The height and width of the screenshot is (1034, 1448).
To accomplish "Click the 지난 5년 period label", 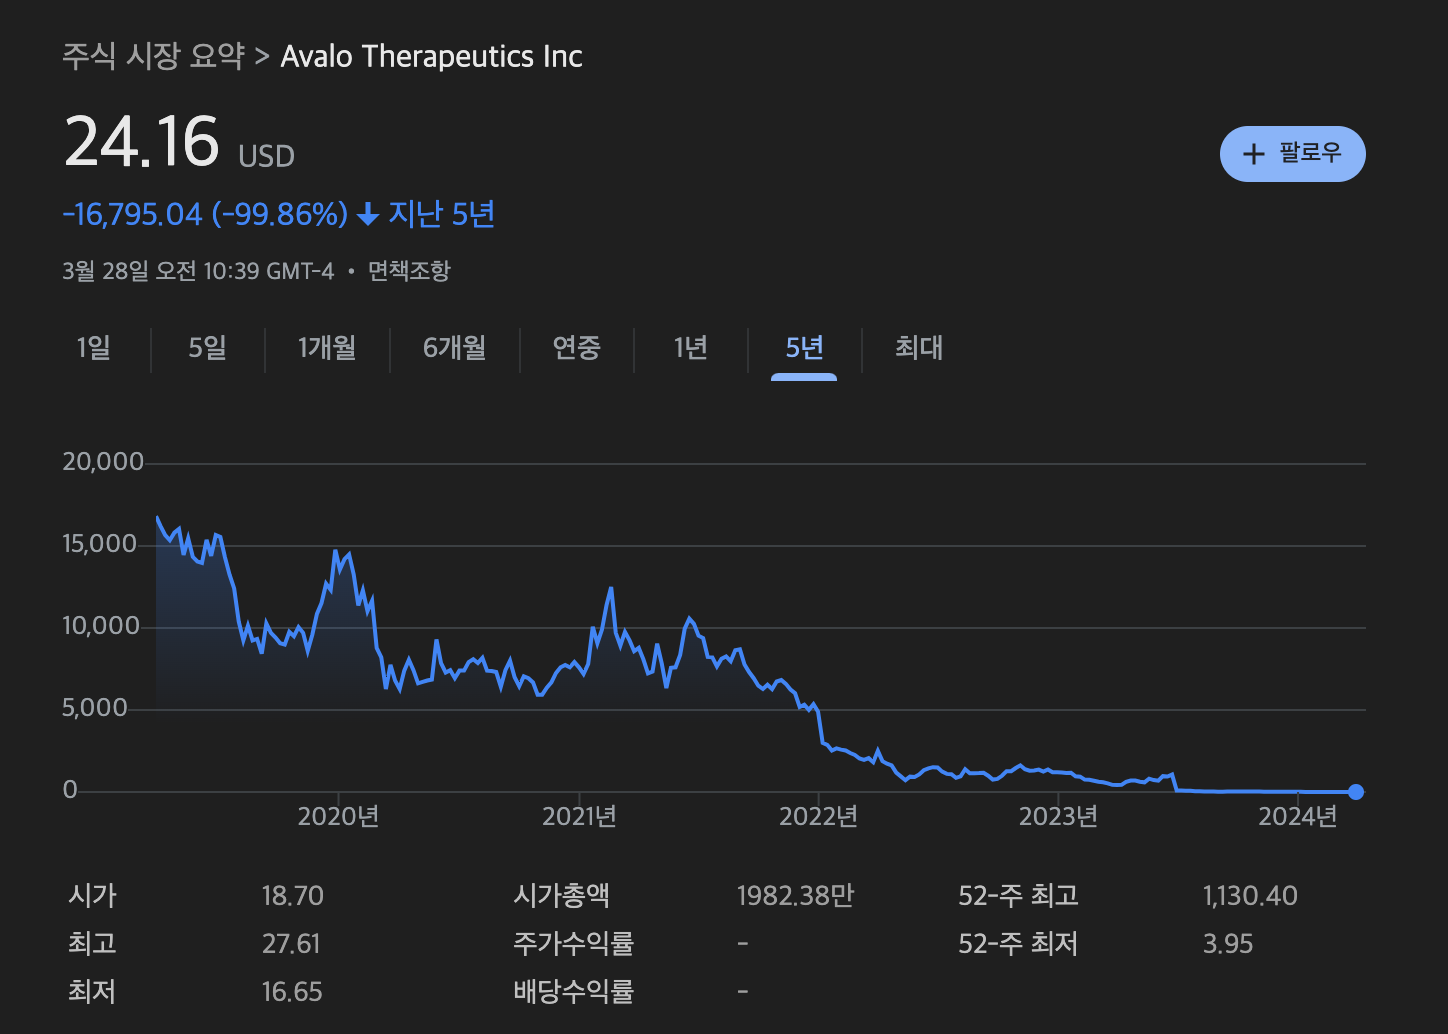I will tap(441, 214).
